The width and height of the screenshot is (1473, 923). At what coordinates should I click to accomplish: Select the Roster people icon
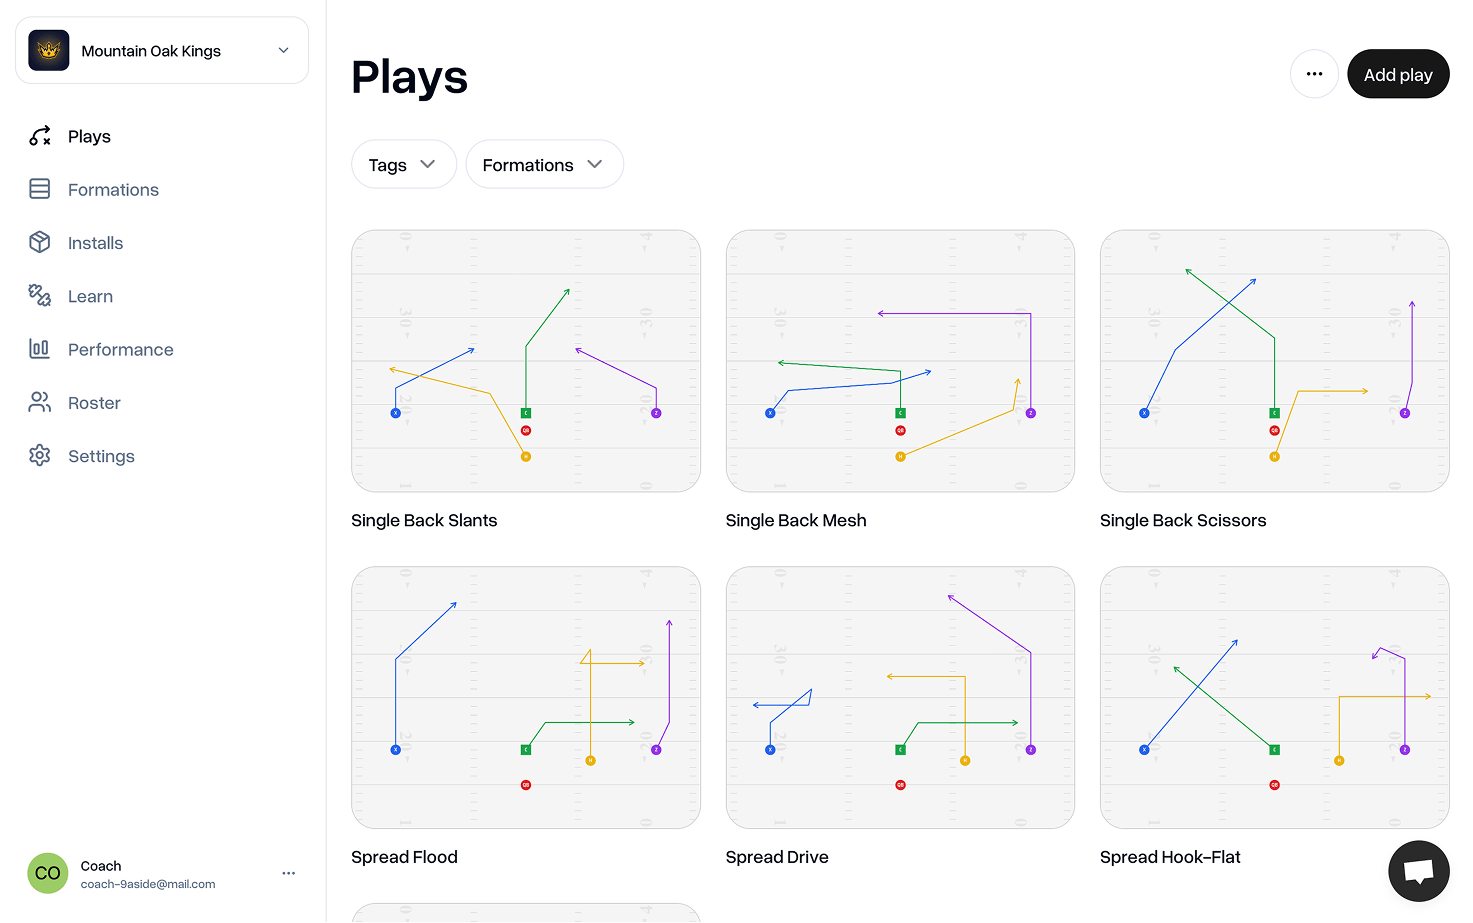tap(39, 402)
